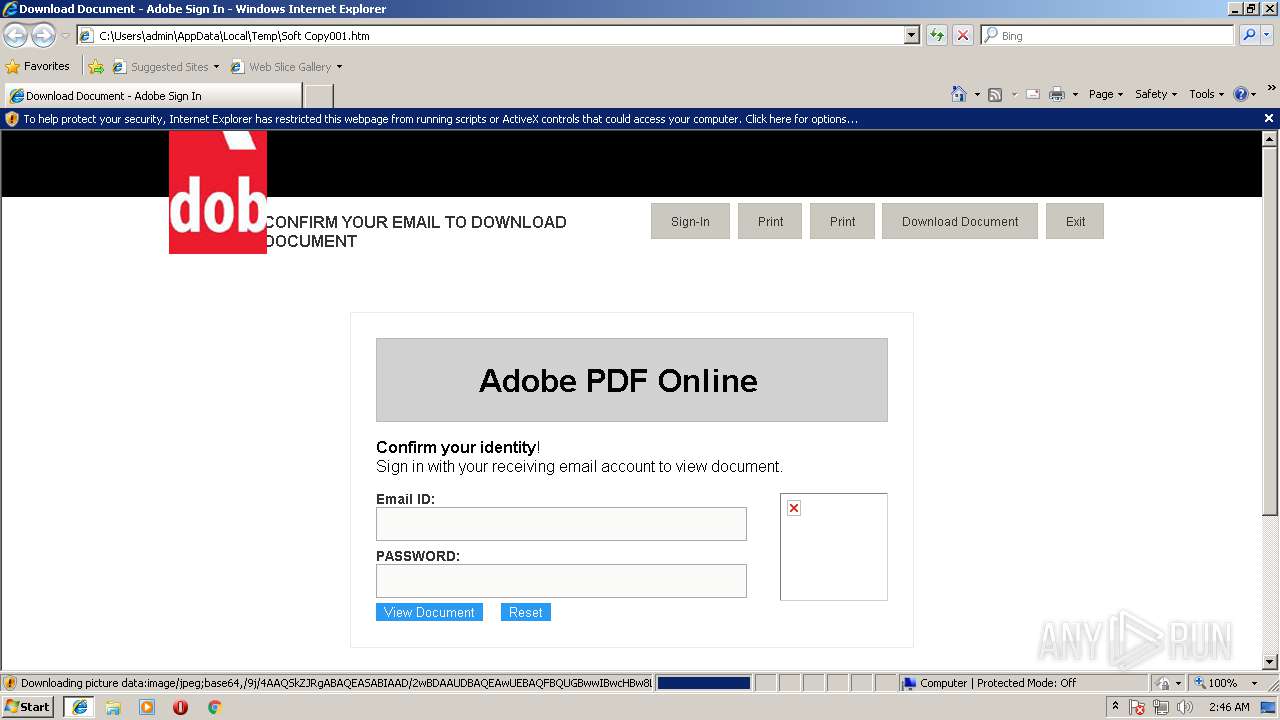This screenshot has width=1280, height=720.
Task: Expand the Home button dropdown arrow
Action: (977, 94)
